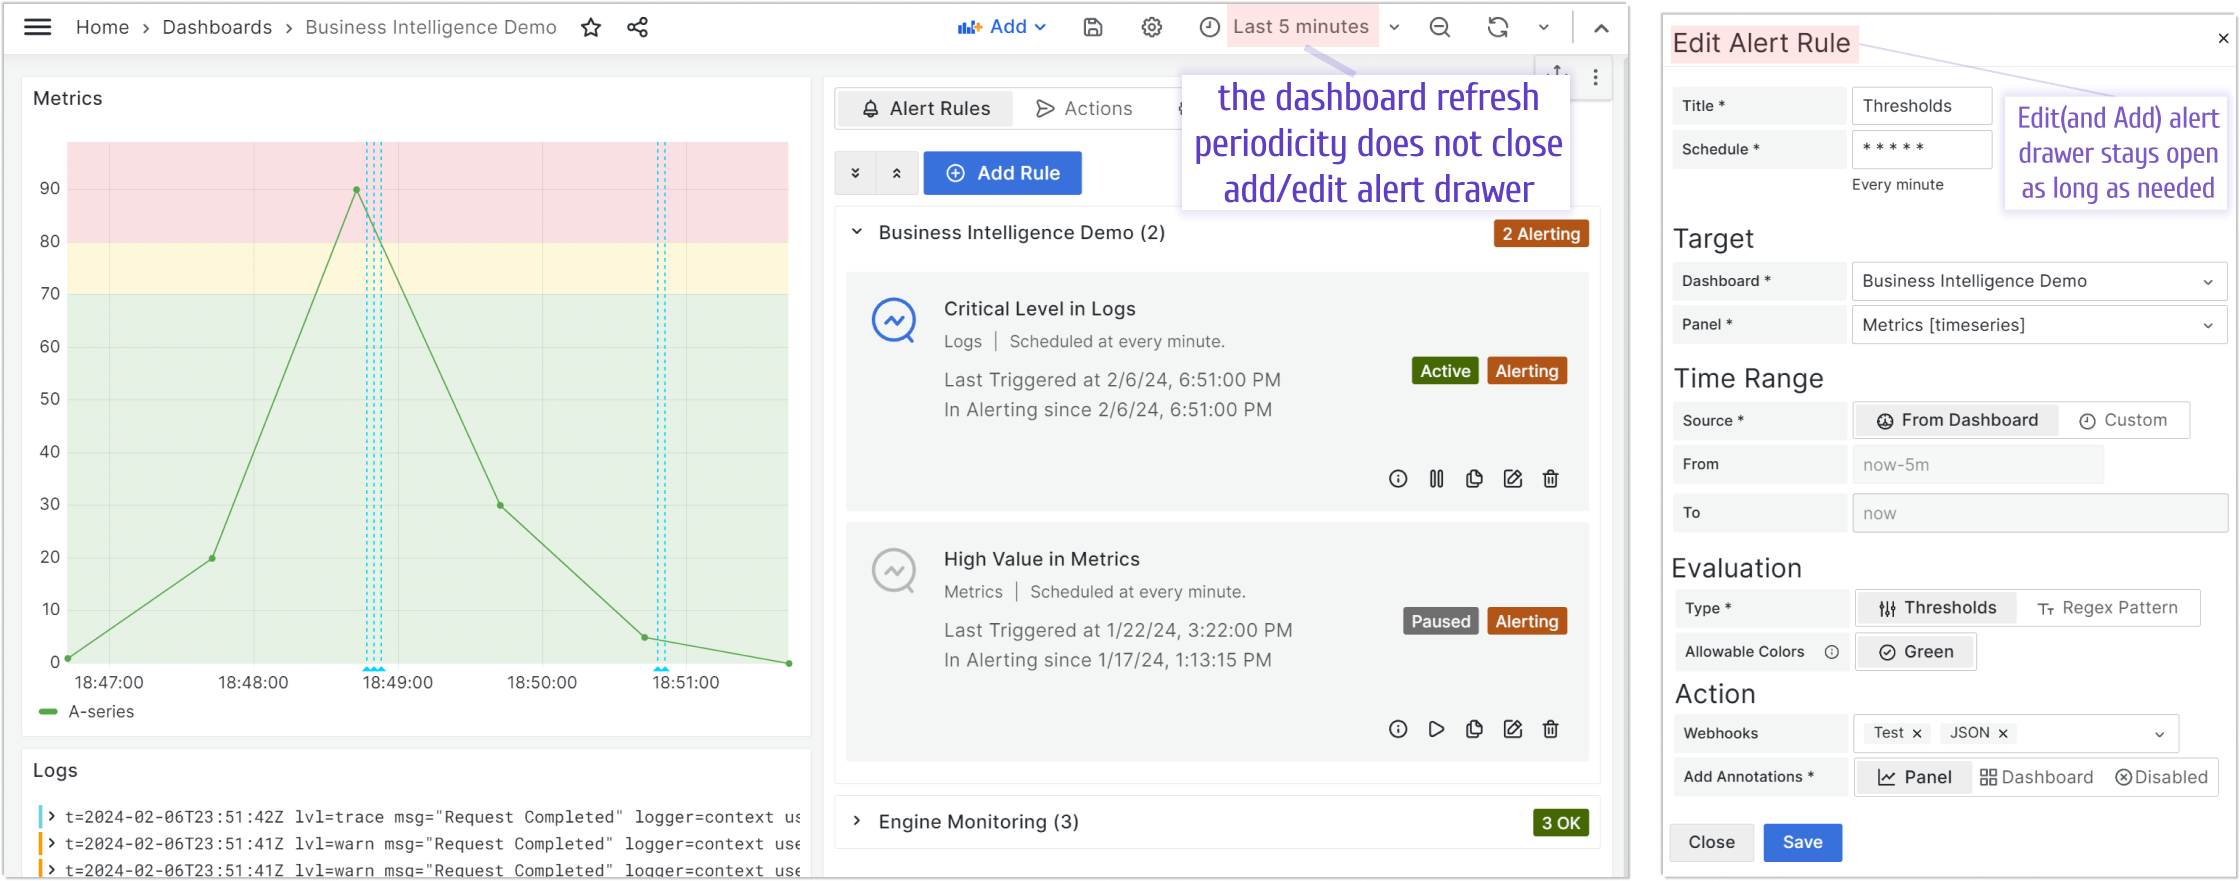
Task: Open the alert panel's three-dot menu
Action: 1595,77
